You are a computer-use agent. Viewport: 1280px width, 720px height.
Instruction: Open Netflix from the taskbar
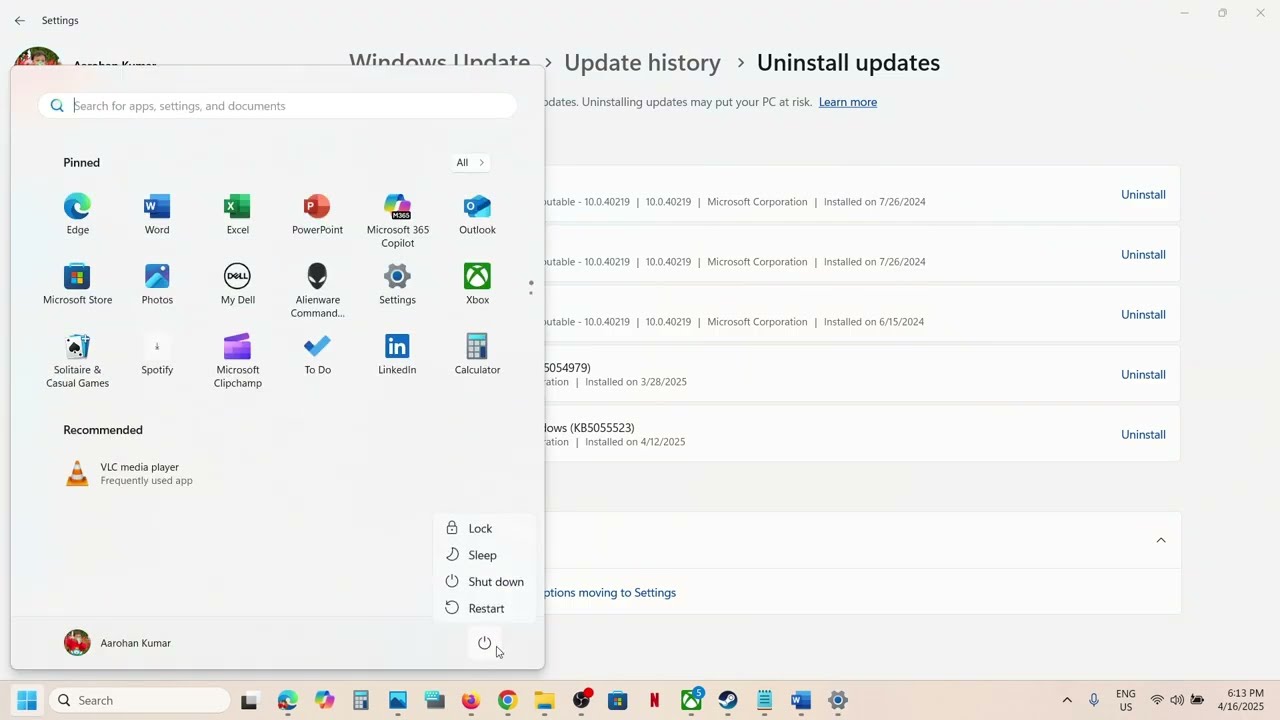point(654,700)
